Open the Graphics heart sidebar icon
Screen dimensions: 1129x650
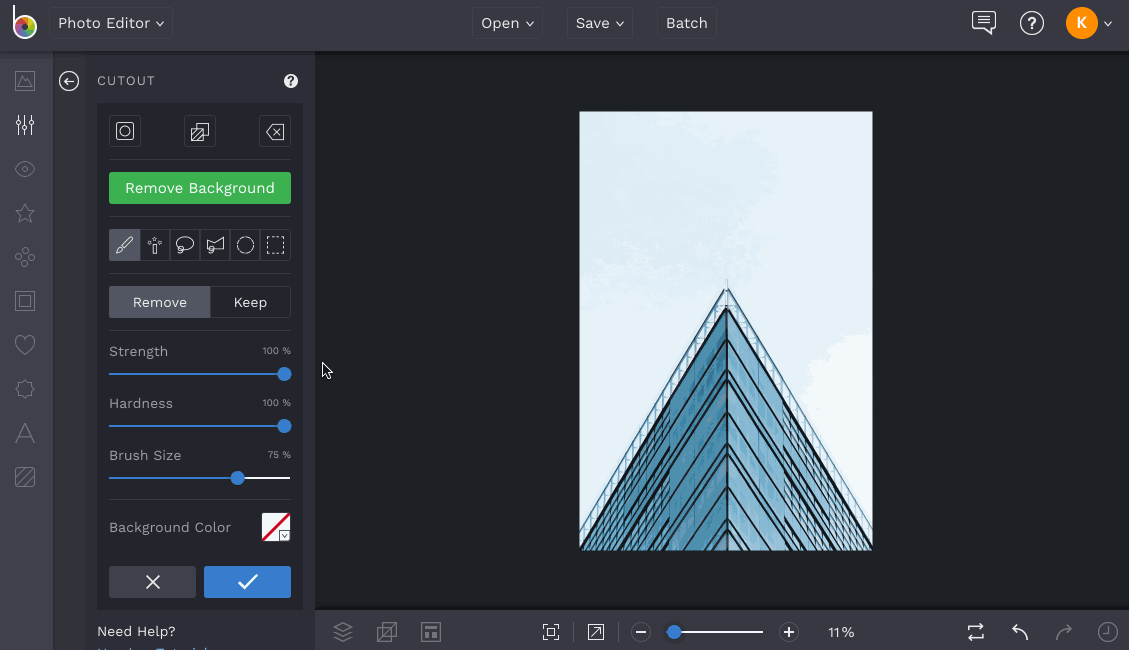coord(25,345)
